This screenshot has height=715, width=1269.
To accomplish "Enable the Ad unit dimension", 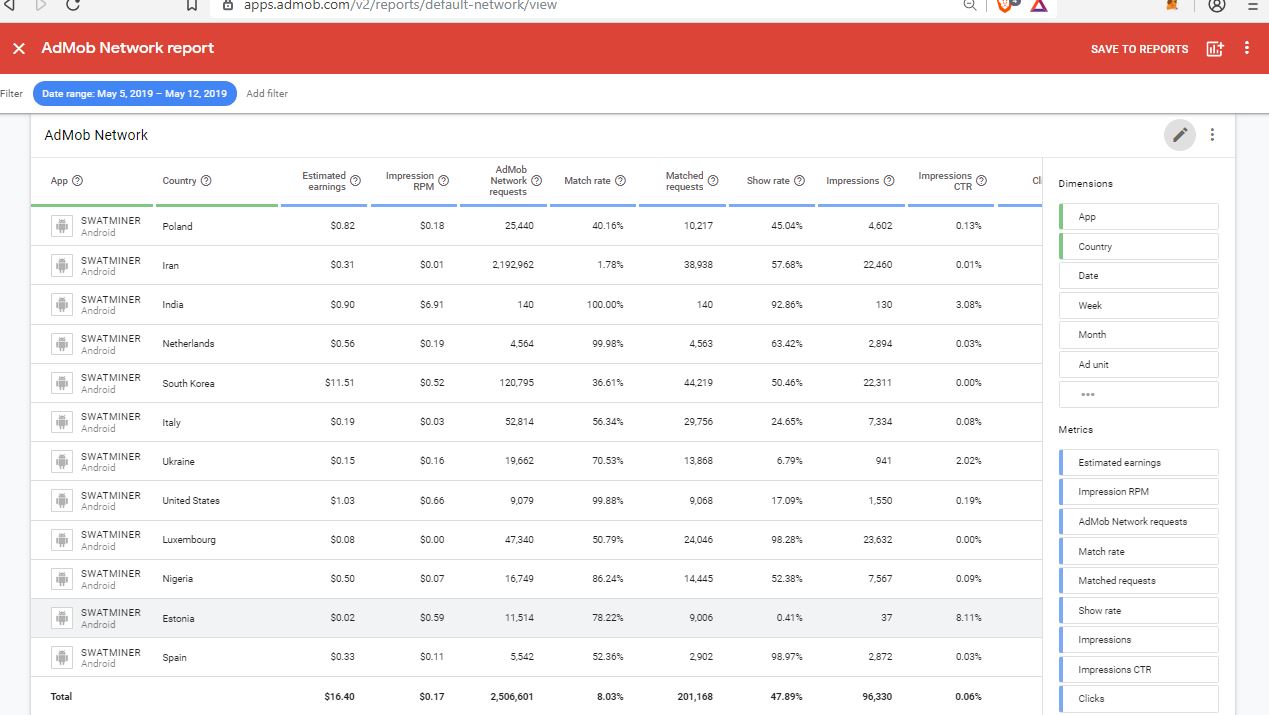I will 1139,364.
